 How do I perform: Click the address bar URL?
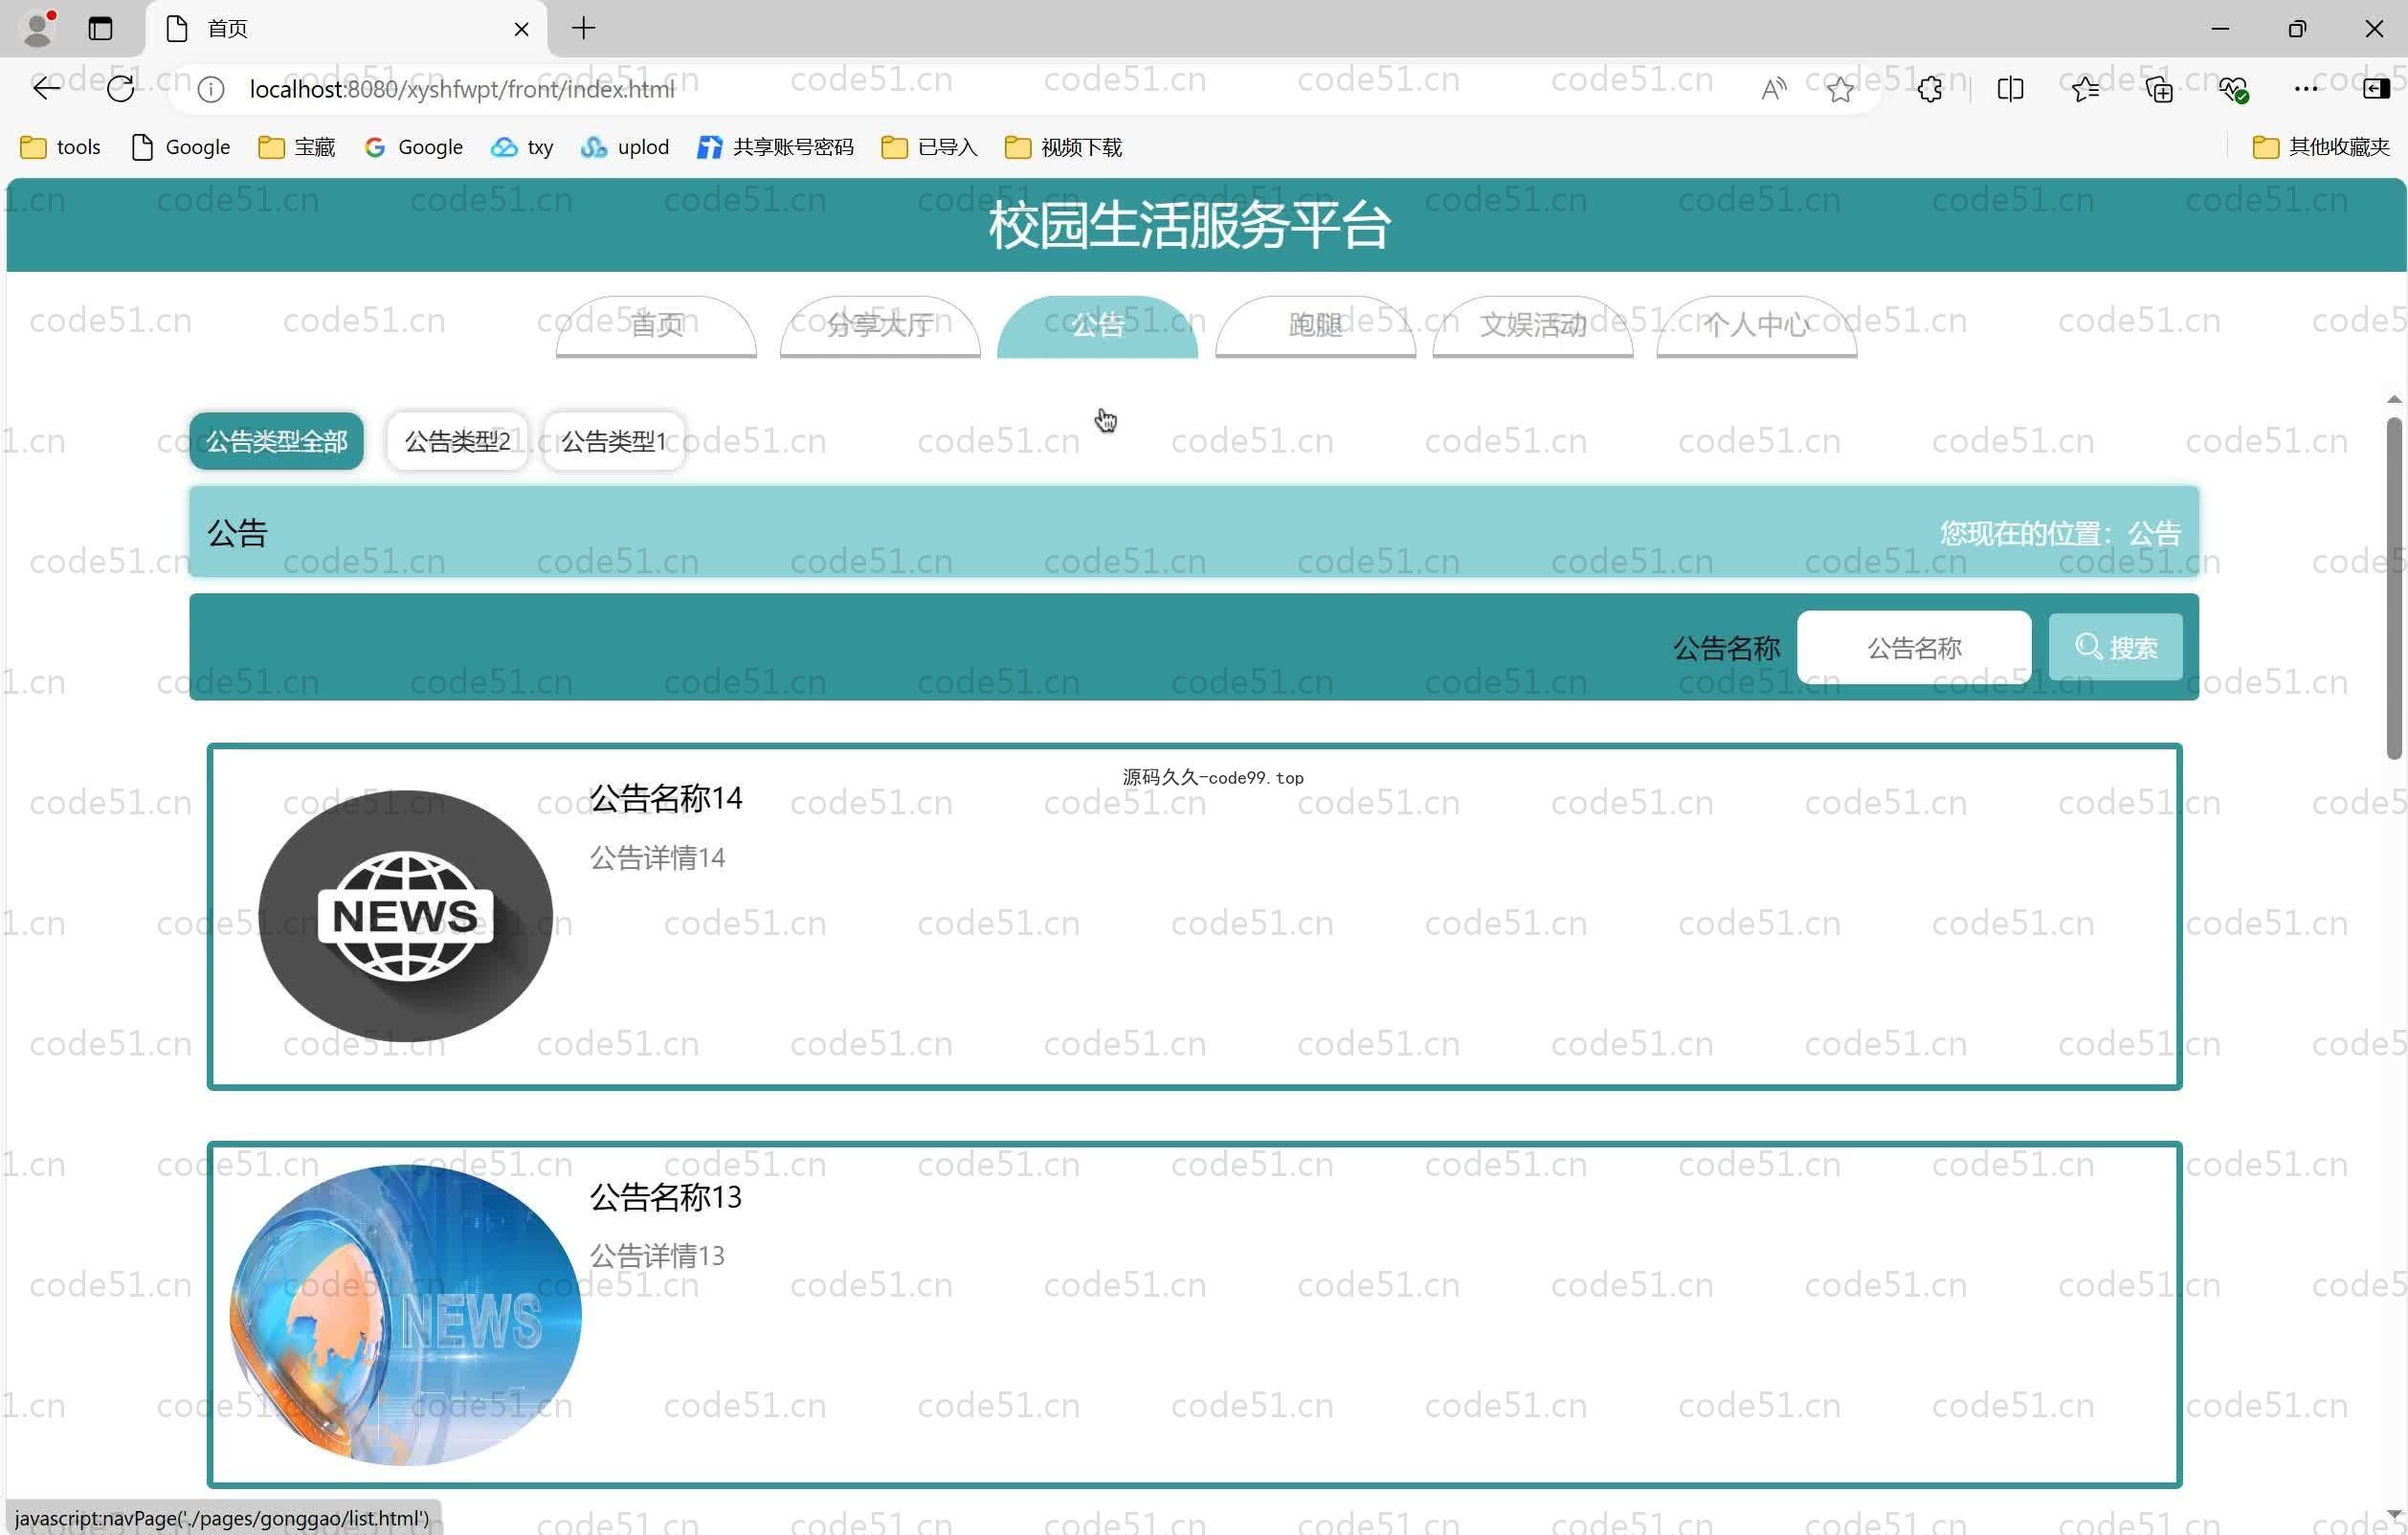461,89
